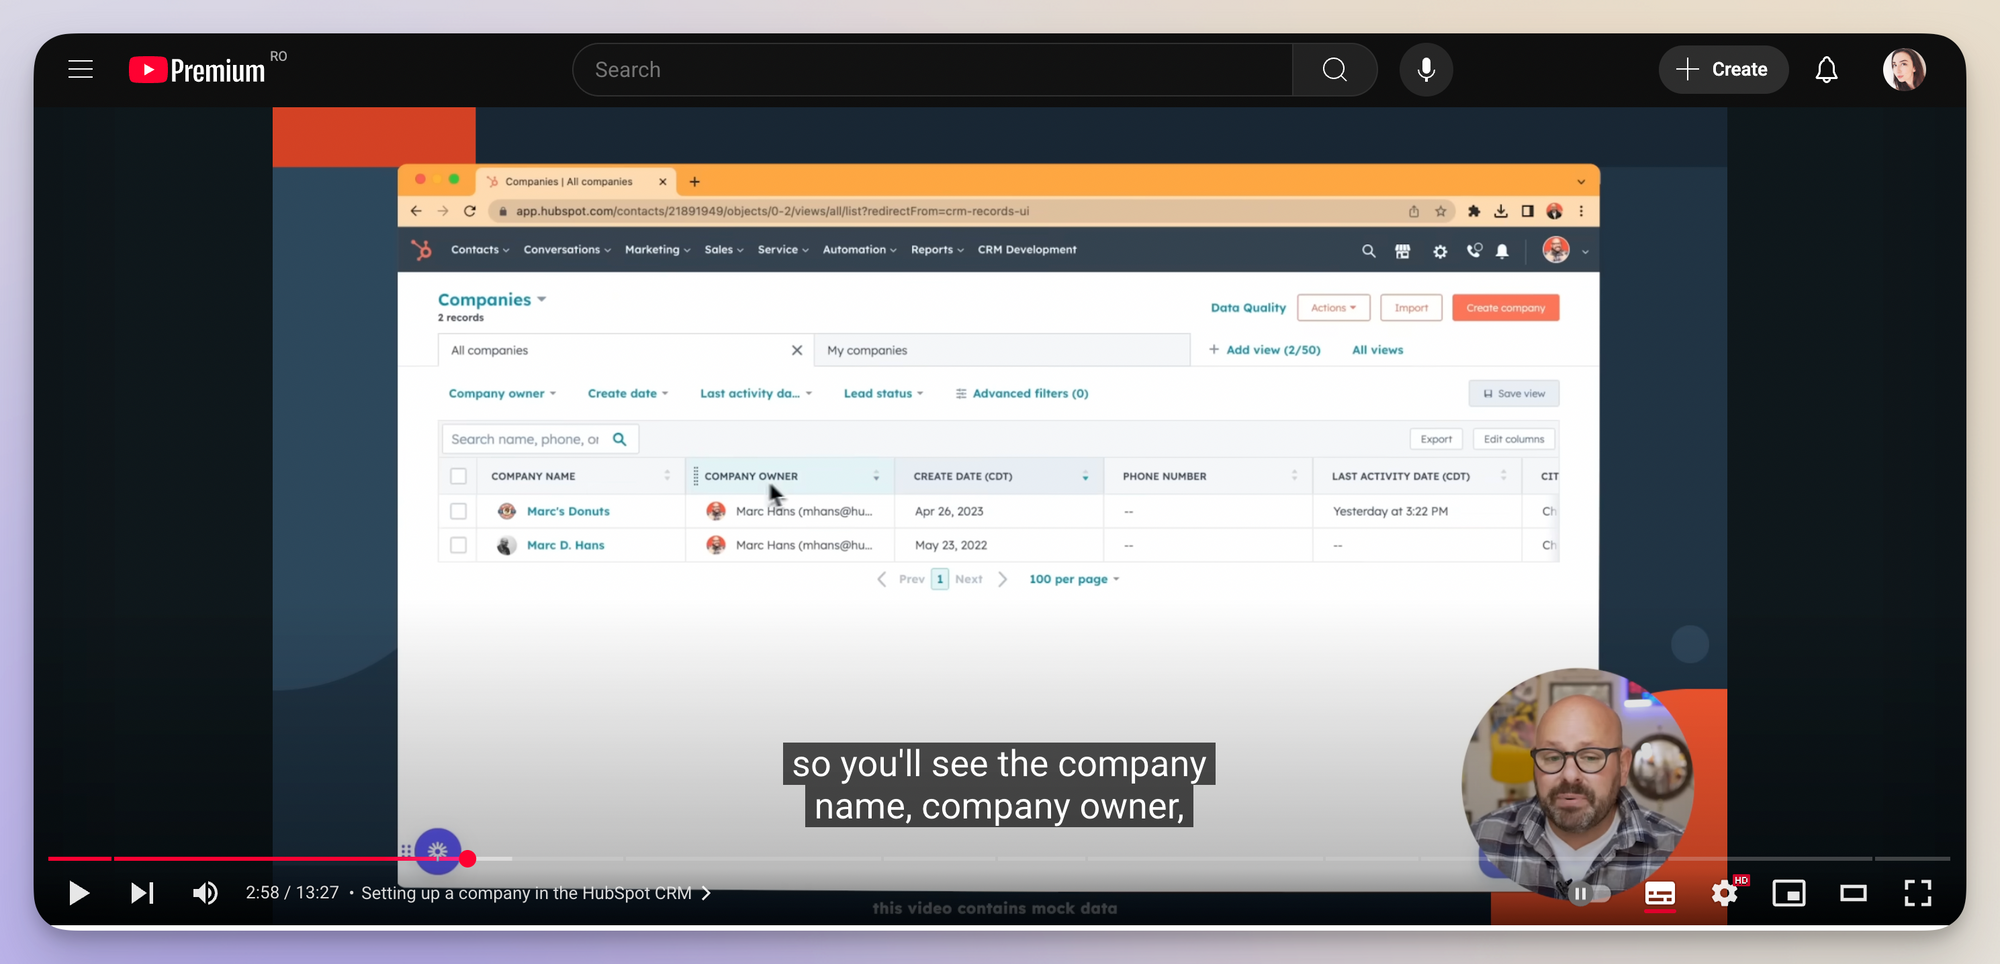Open the notifications bell
The height and width of the screenshot is (964, 2000).
coord(1826,69)
